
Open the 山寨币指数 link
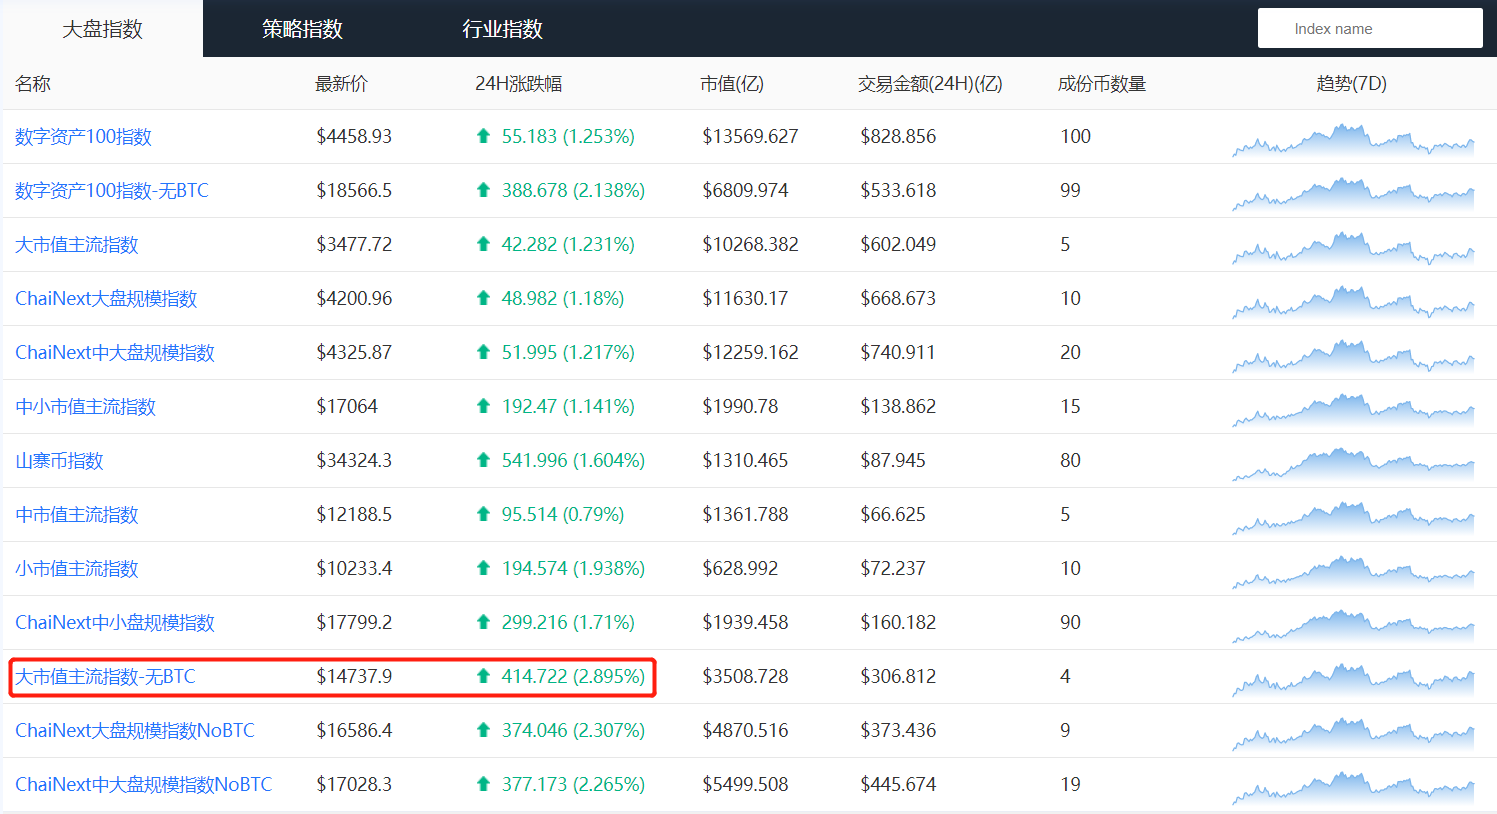click(59, 461)
